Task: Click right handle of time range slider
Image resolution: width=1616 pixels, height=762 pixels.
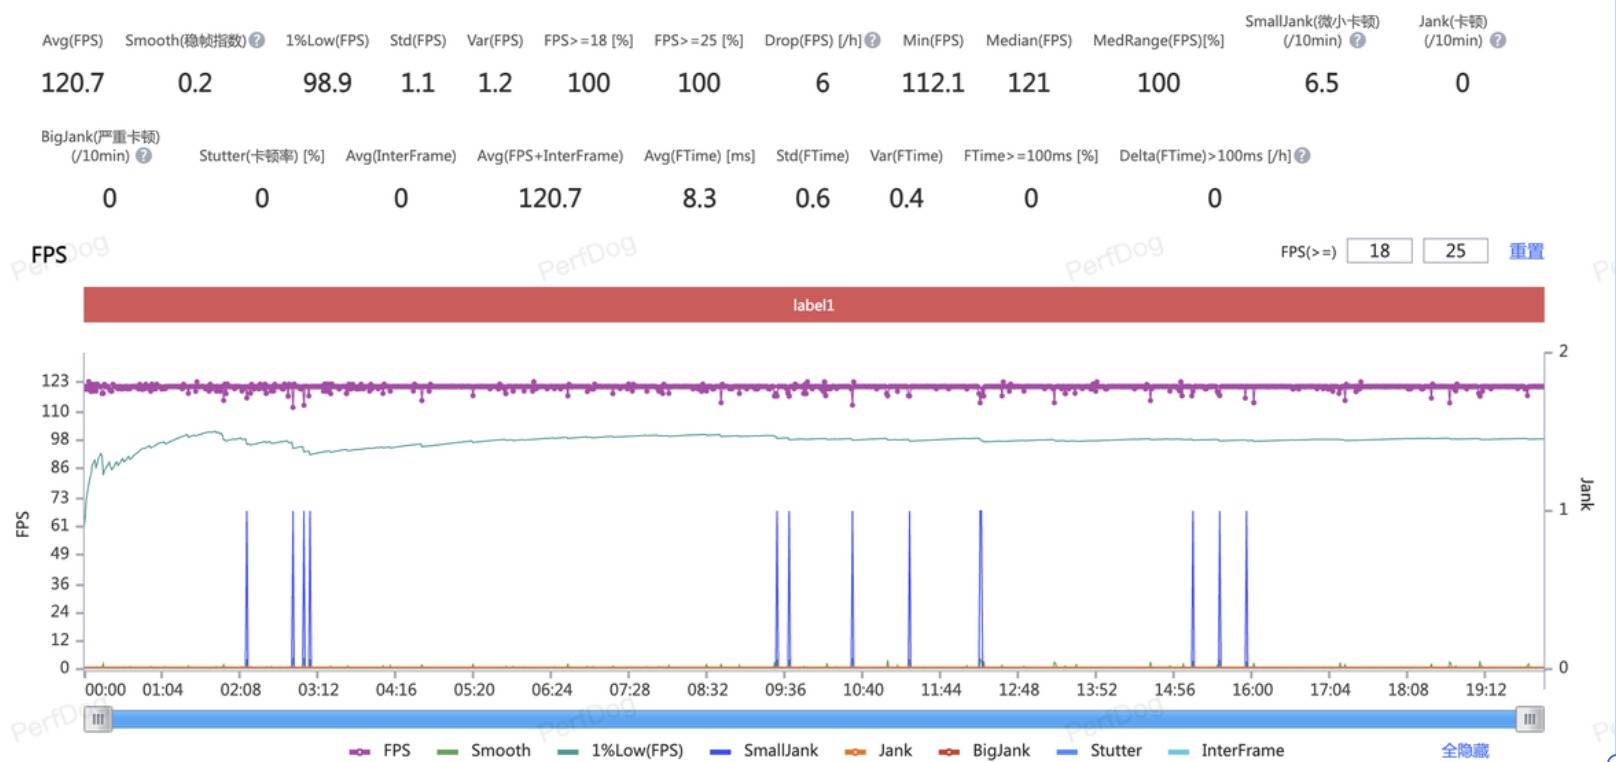Action: click(1529, 719)
